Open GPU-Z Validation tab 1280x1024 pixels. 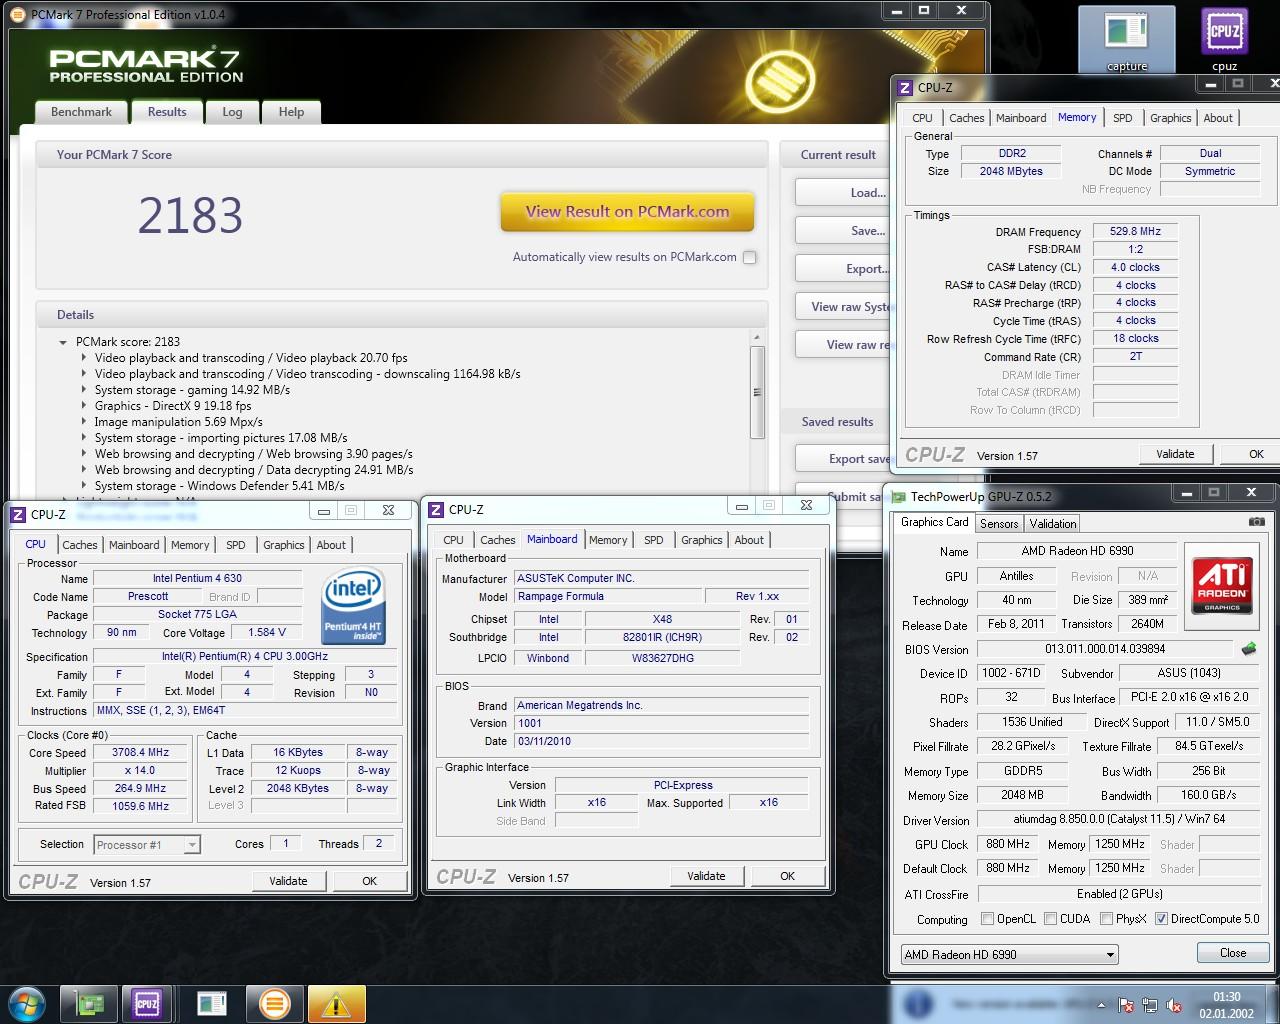(x=1053, y=523)
